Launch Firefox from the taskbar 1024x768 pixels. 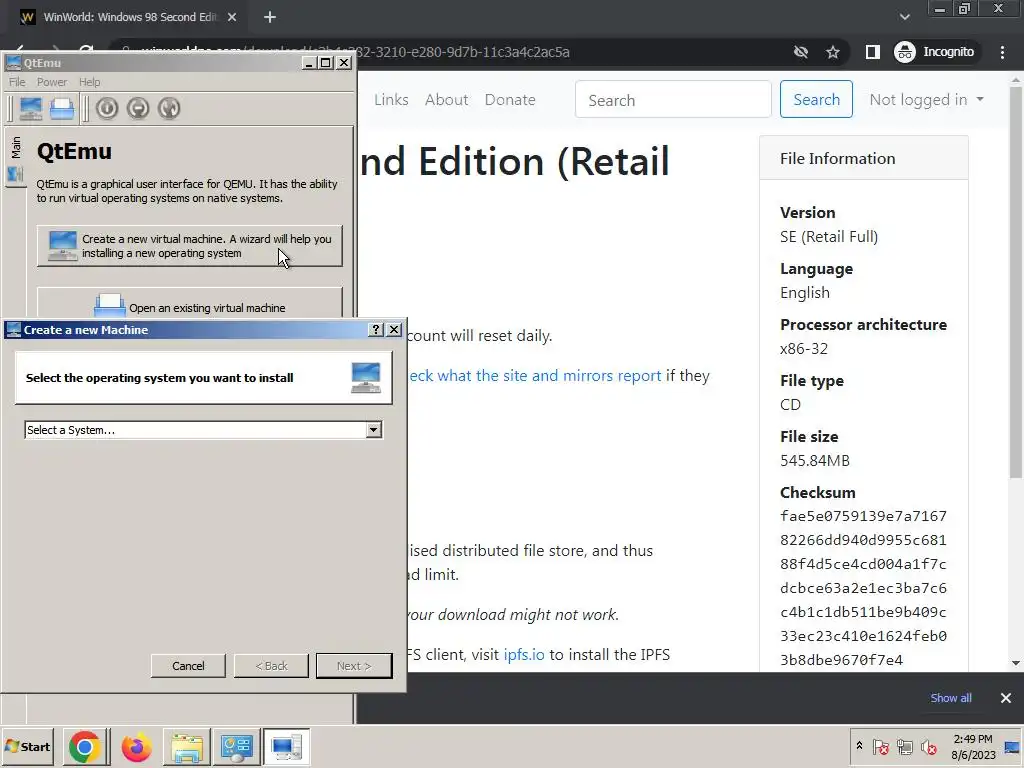[136, 747]
